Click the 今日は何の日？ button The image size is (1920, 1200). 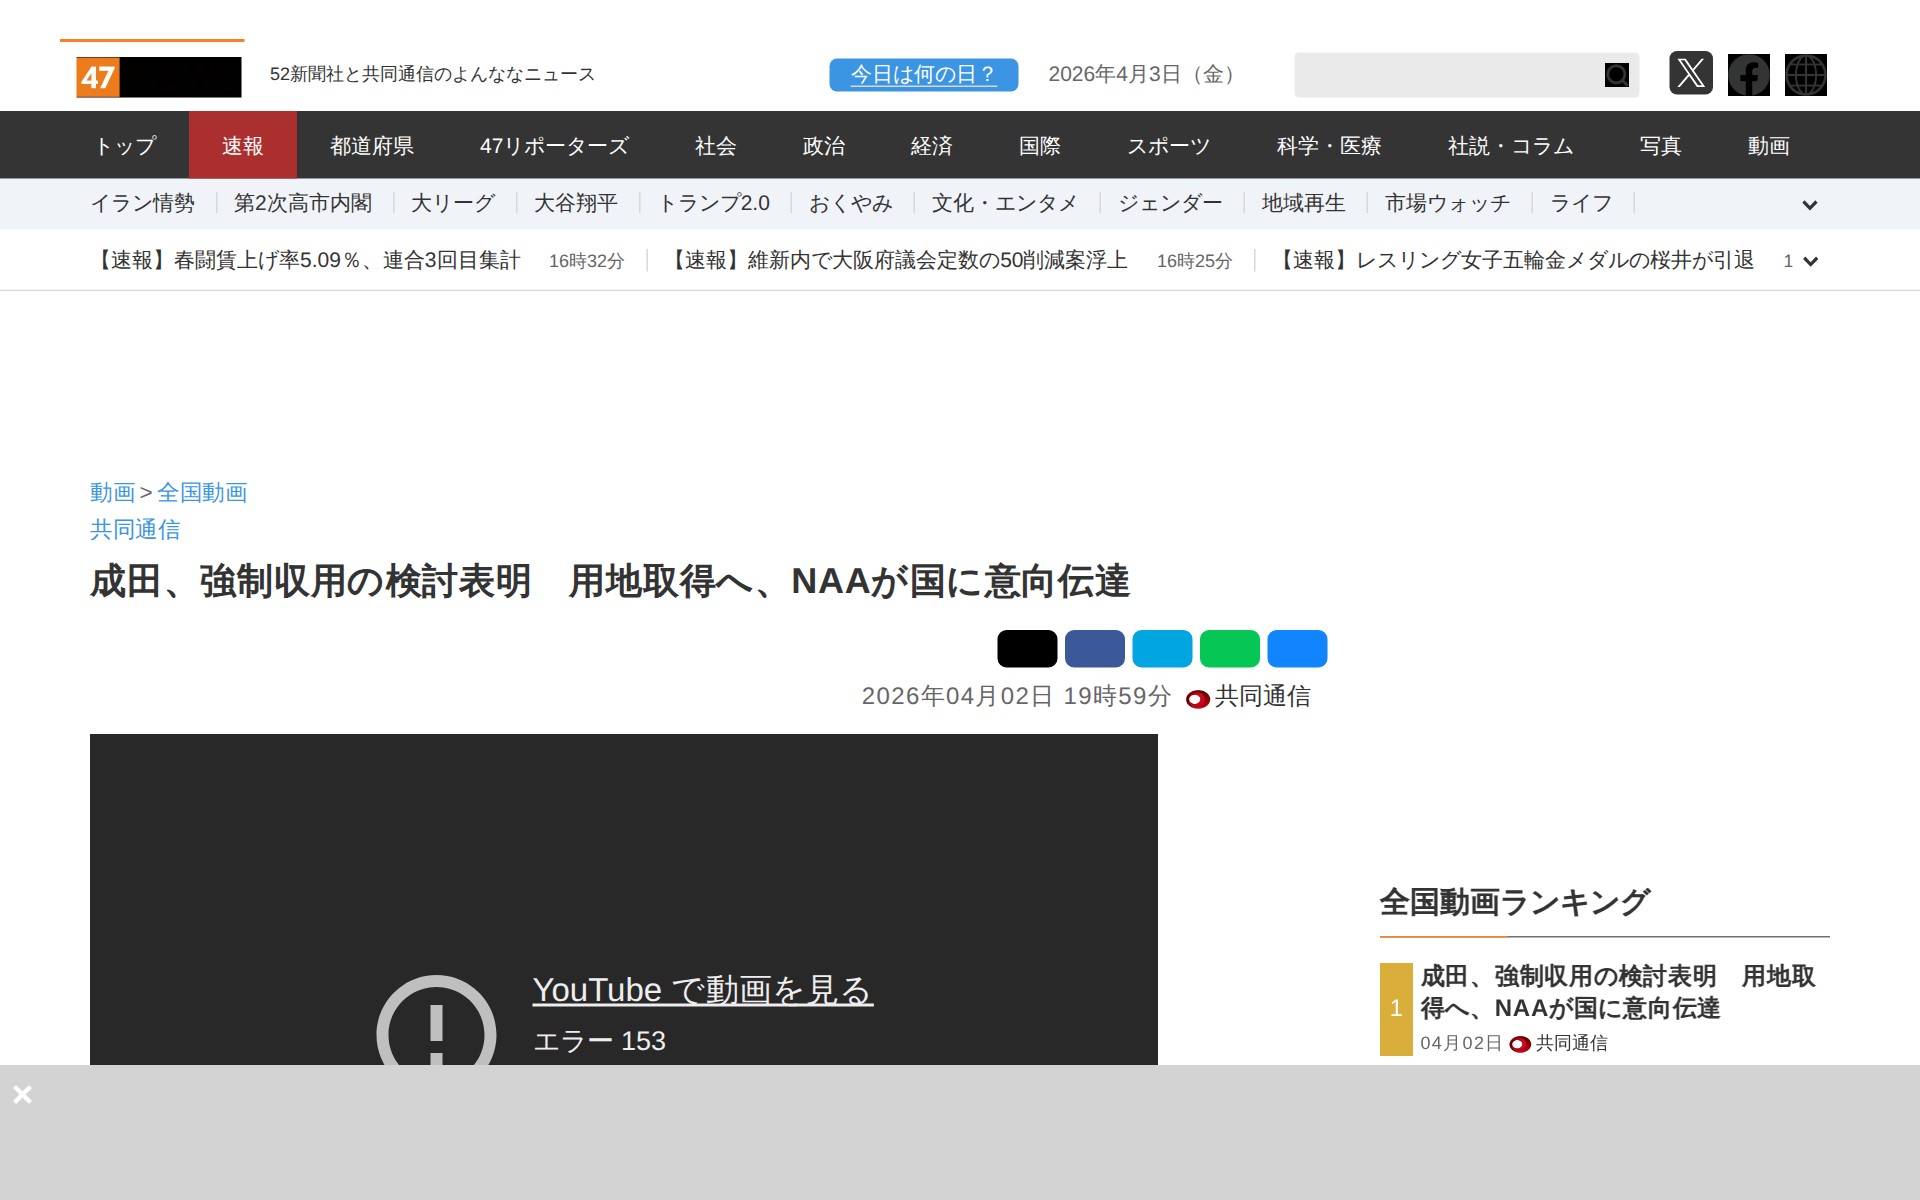coord(923,75)
